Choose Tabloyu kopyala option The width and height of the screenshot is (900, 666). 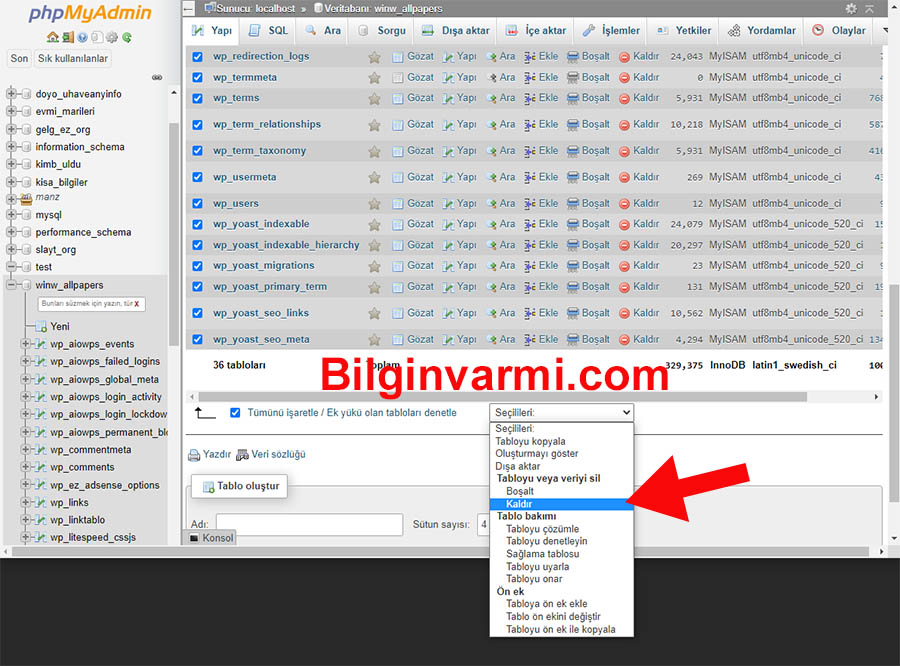[x=561, y=441]
